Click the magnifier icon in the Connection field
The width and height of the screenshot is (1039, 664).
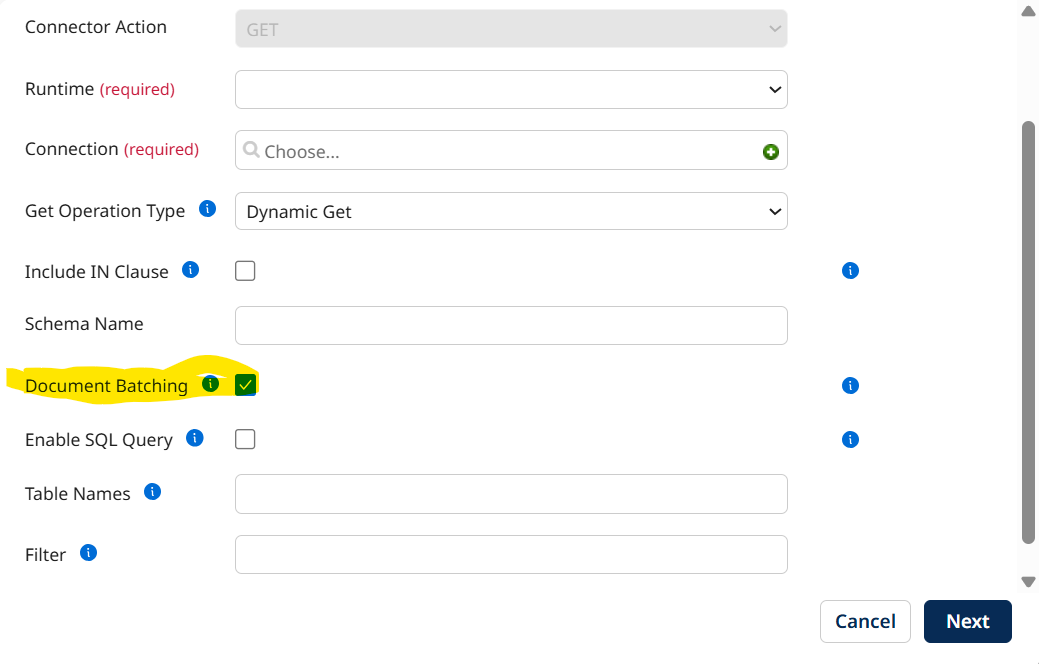click(x=252, y=149)
